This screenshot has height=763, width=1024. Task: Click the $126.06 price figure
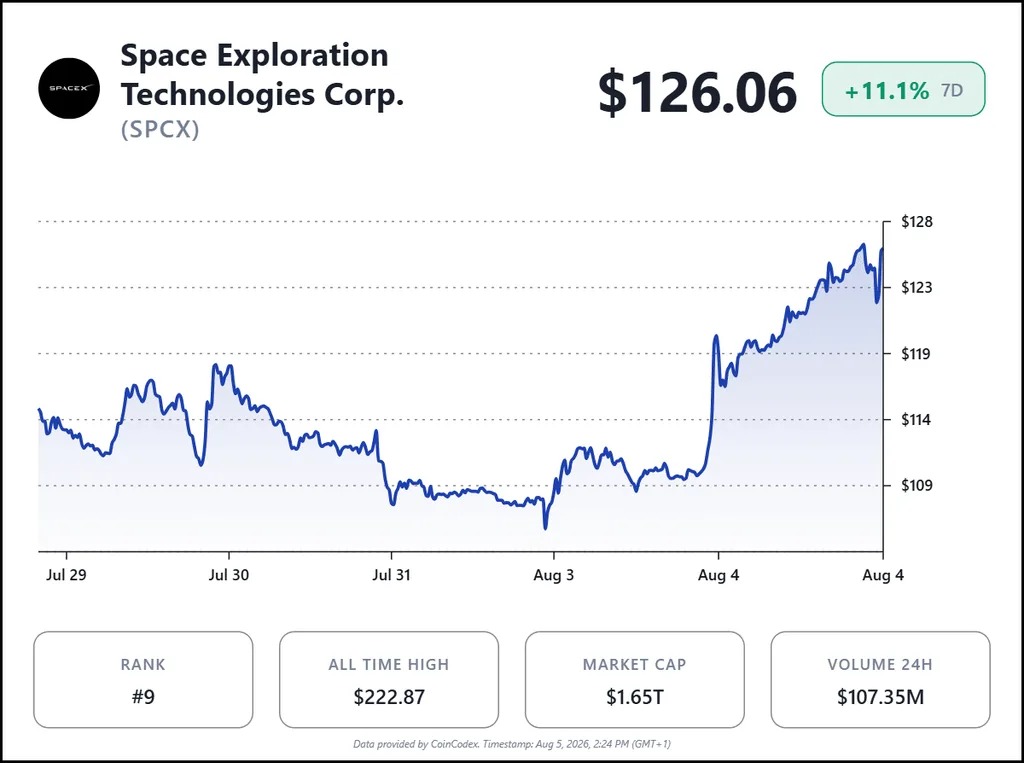point(697,91)
